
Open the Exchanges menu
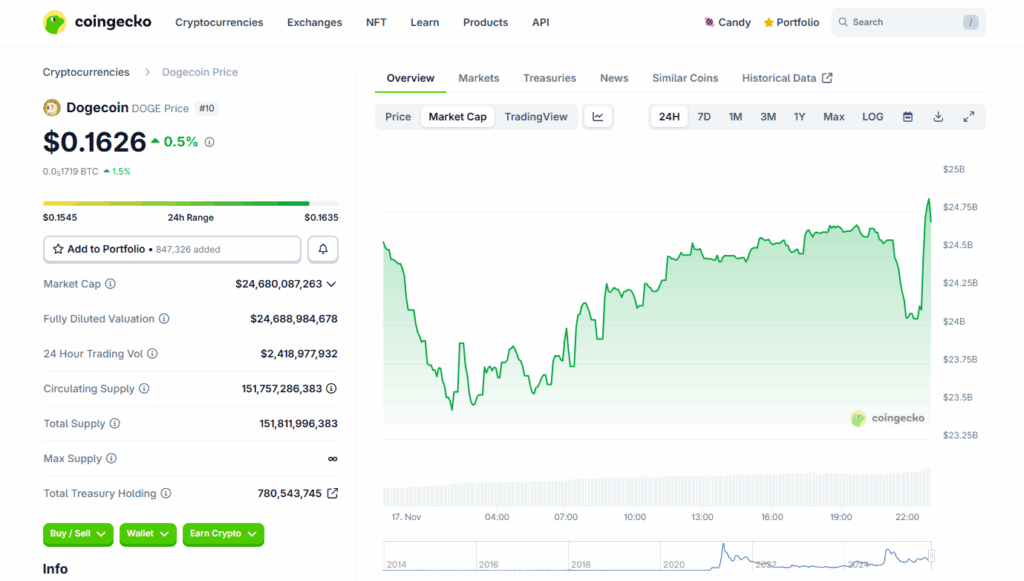click(x=314, y=22)
